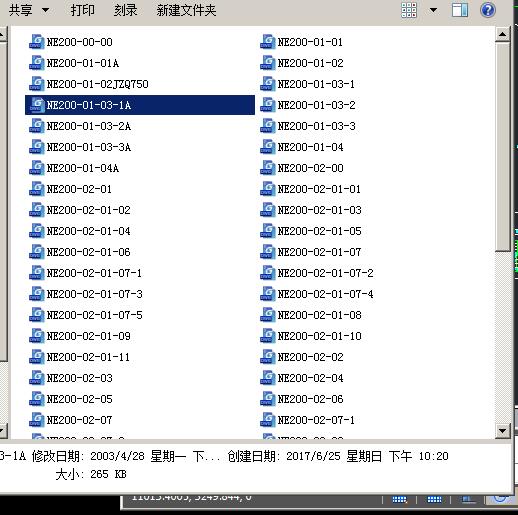518x515 pixels.
Task: Select file icon for NE200-01-03-2
Action: point(268,105)
